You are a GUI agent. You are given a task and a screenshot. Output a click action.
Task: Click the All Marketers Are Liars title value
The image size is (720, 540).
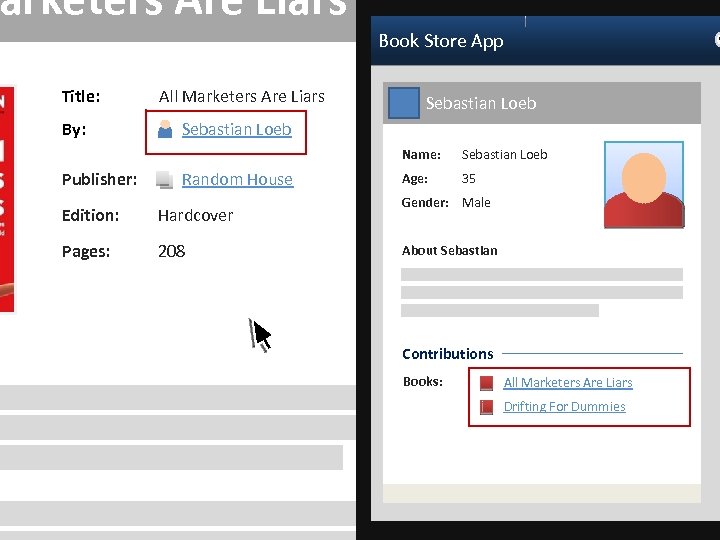pyautogui.click(x=242, y=96)
